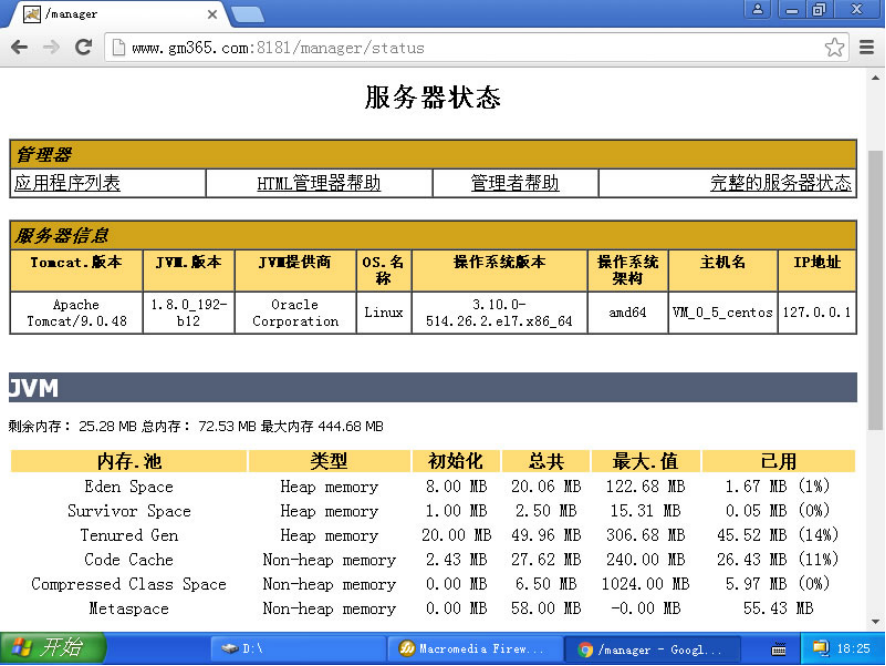
Task: Reload the page with refresh icon
Action: pos(84,47)
